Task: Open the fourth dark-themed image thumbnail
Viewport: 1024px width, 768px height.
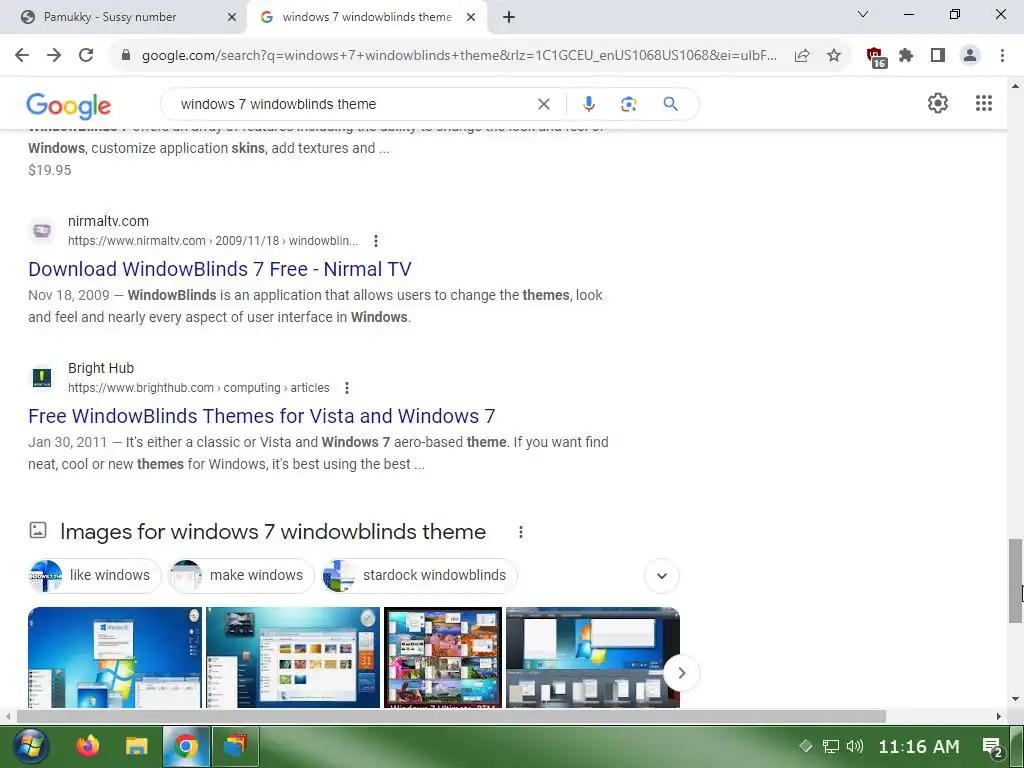Action: 593,657
